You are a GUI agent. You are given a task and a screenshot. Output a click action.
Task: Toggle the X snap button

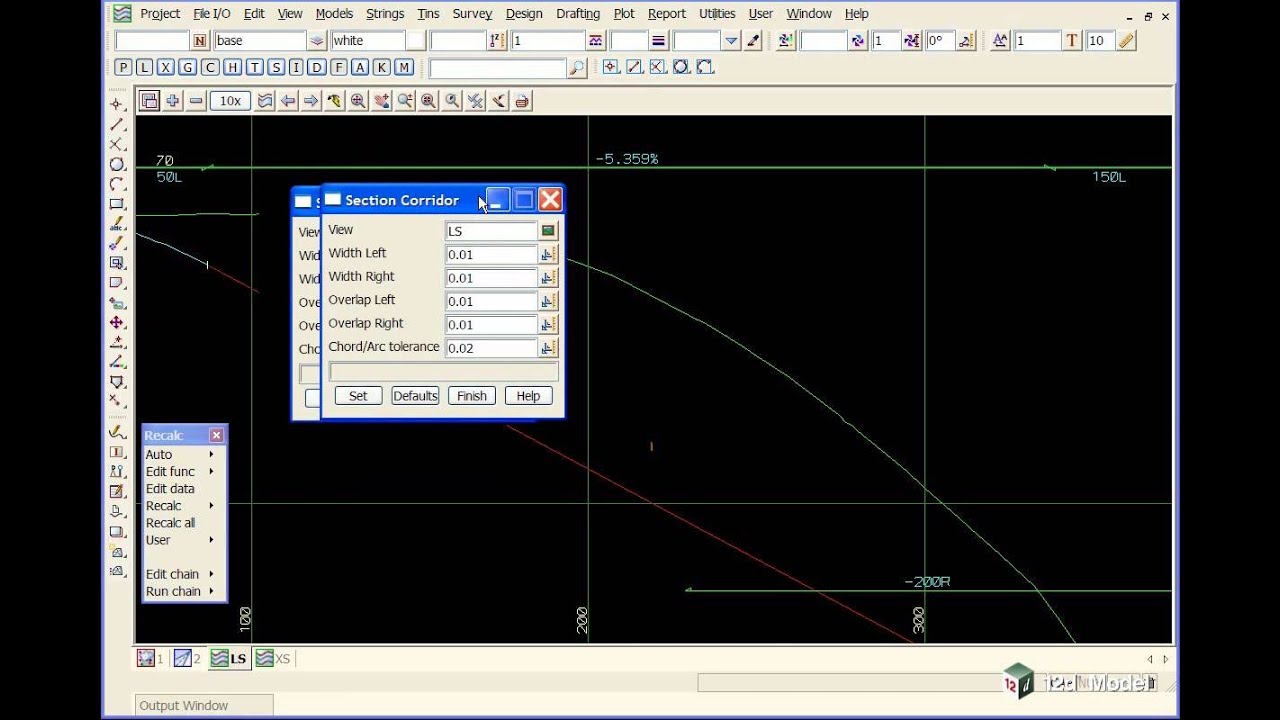[x=166, y=67]
